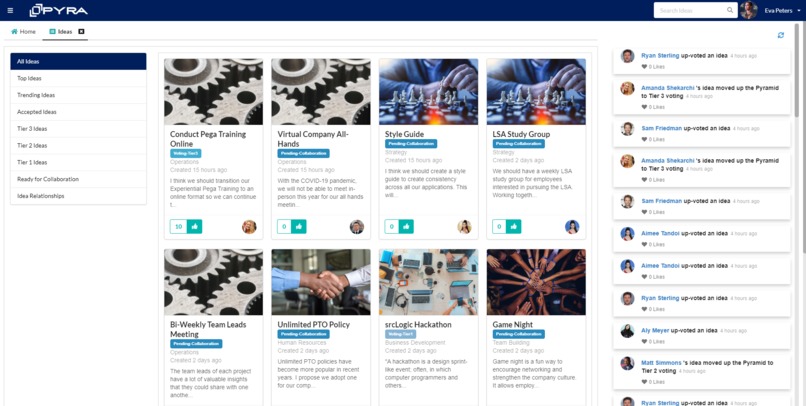Select the Ideas tab
This screenshot has width=806, height=406.
61,31
